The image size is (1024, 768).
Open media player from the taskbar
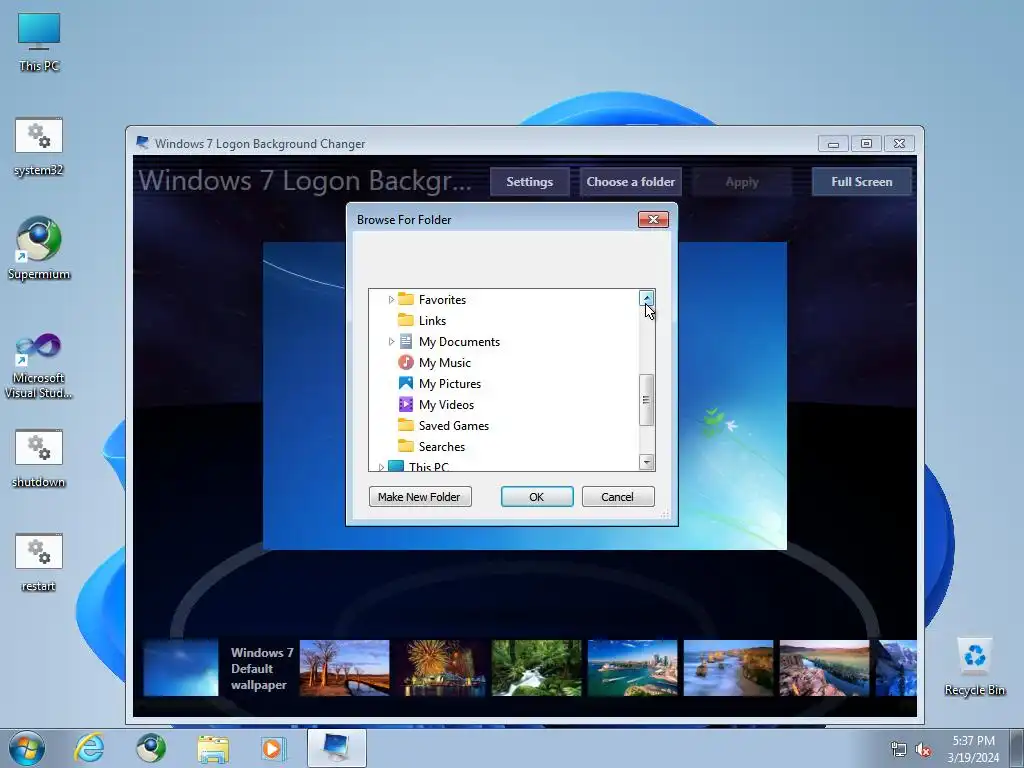pyautogui.click(x=273, y=748)
